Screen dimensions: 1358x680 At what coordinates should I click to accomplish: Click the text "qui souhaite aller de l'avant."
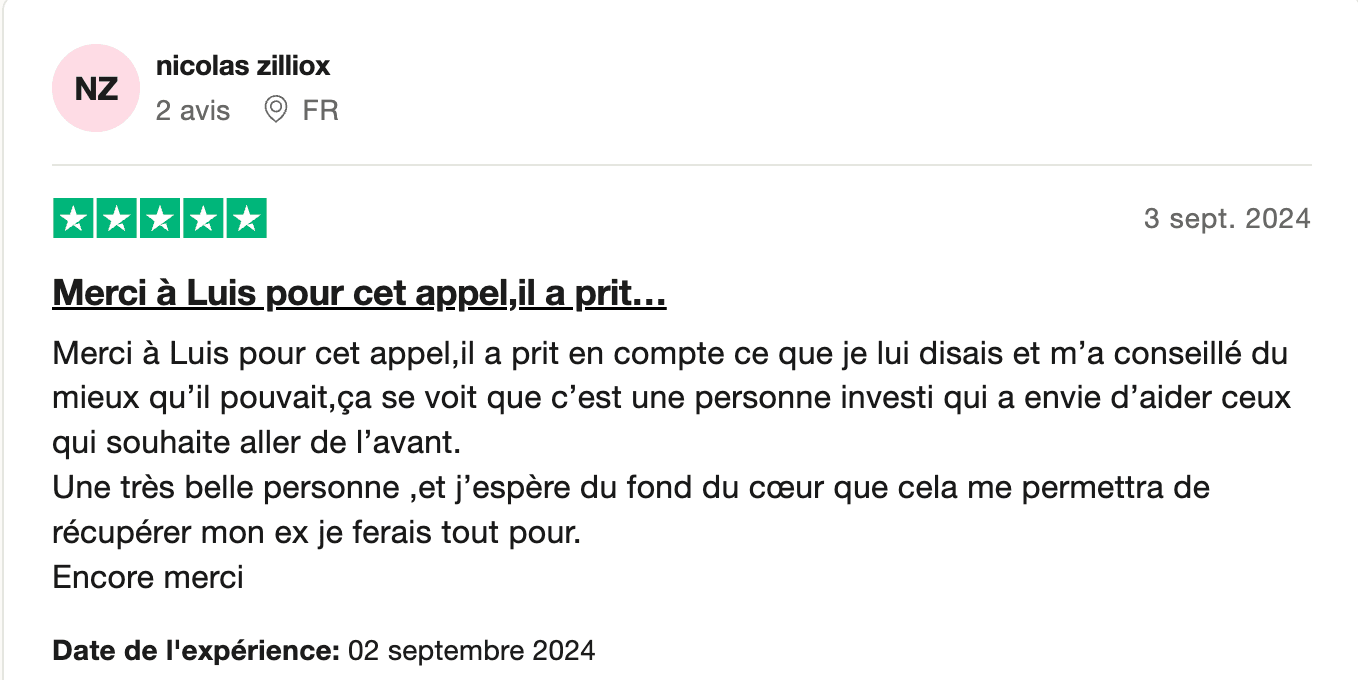click(x=258, y=442)
